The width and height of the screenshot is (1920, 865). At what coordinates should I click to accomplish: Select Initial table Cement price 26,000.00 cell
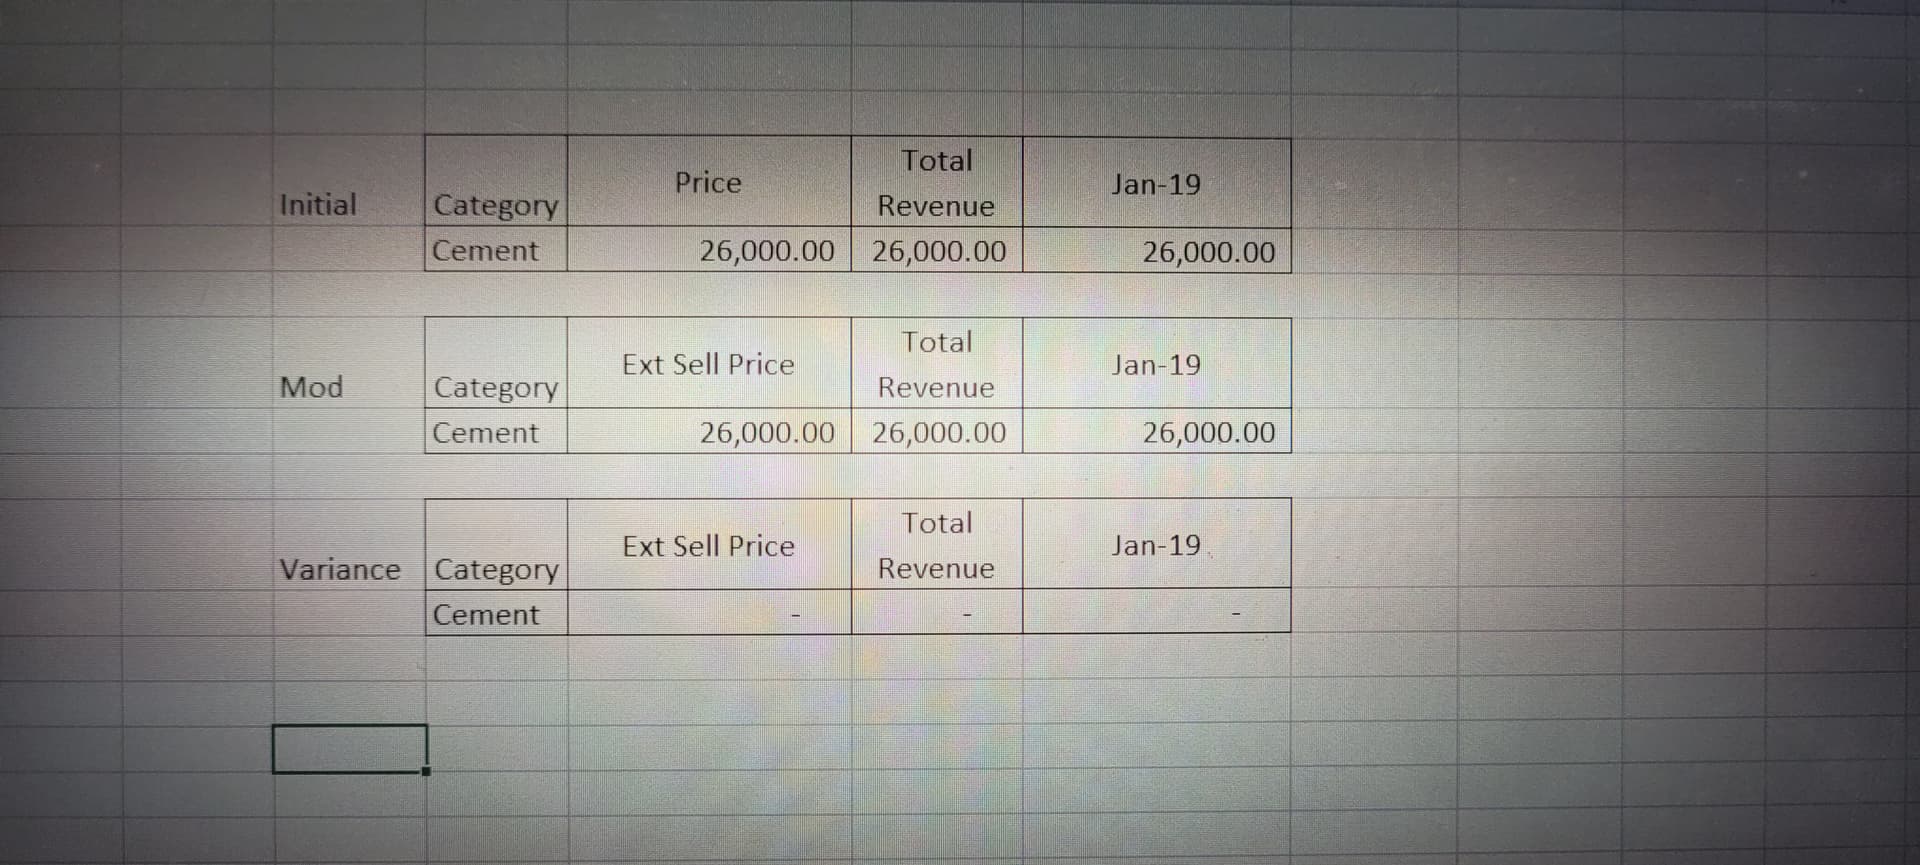pyautogui.click(x=709, y=250)
